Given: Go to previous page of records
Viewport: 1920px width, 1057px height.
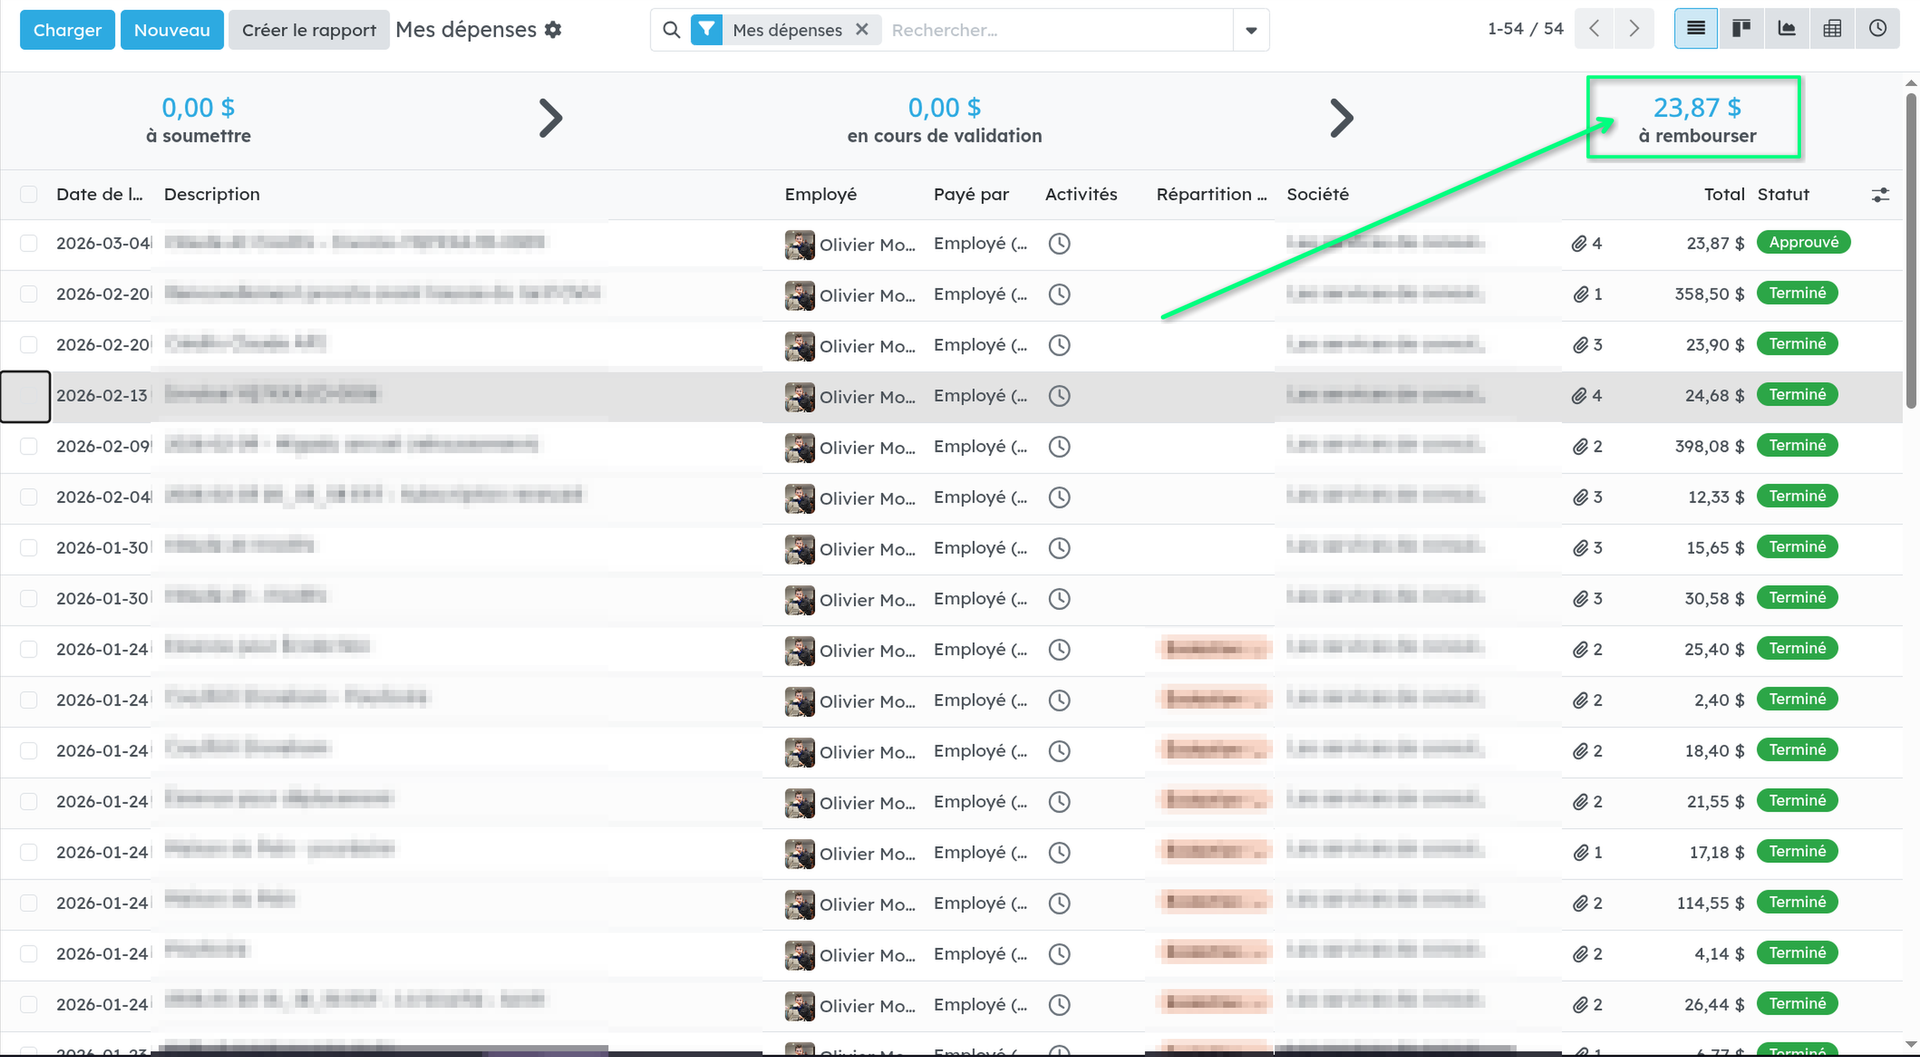Looking at the screenshot, I should pos(1594,29).
